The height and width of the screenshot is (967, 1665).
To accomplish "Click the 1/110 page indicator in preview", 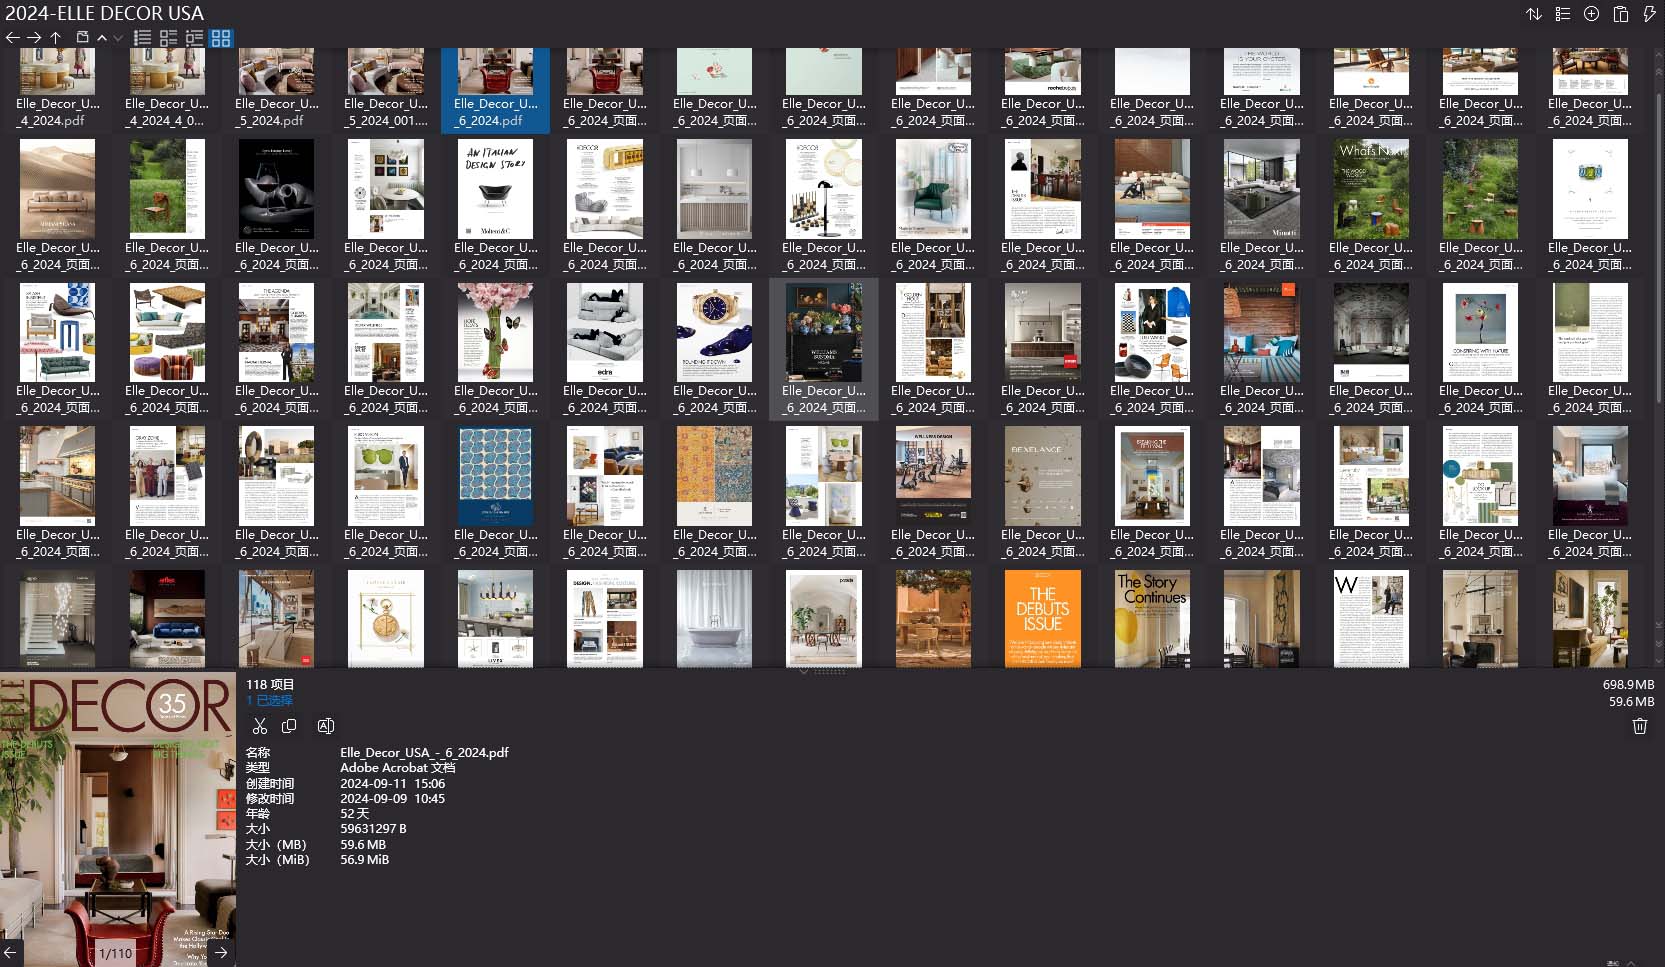I will coord(116,953).
